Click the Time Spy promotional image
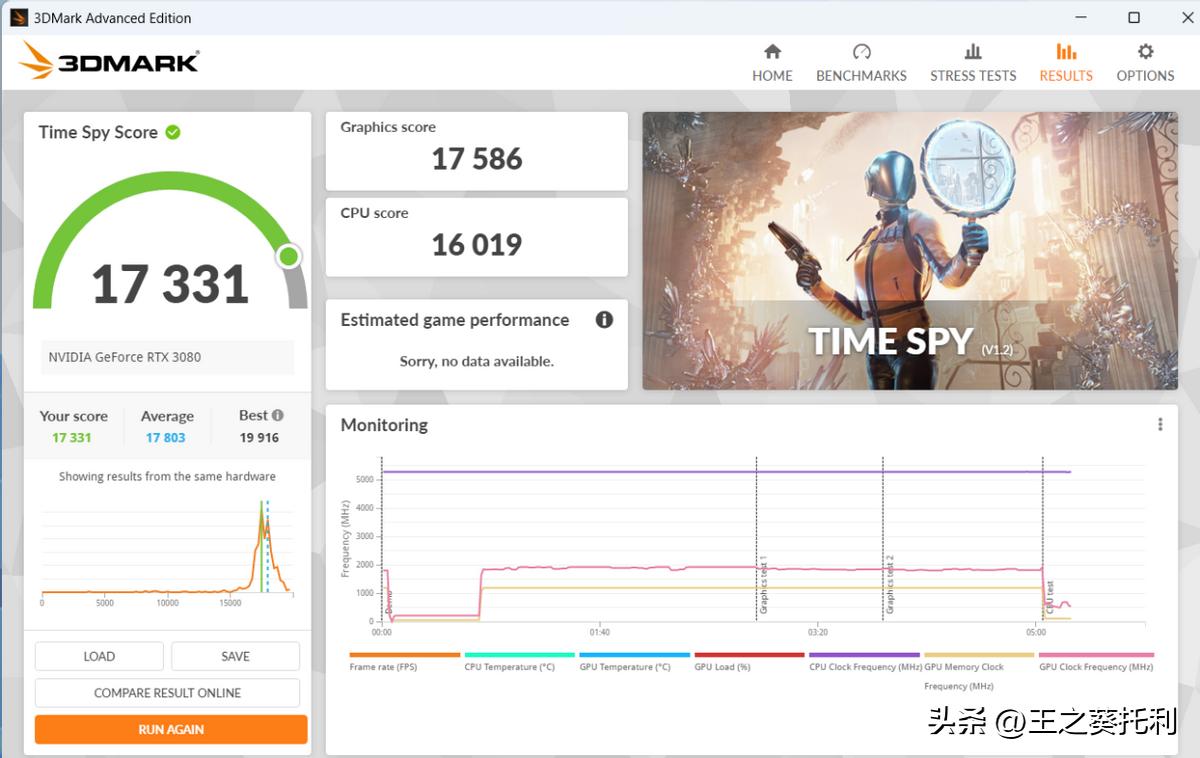This screenshot has width=1200, height=758. tap(909, 250)
